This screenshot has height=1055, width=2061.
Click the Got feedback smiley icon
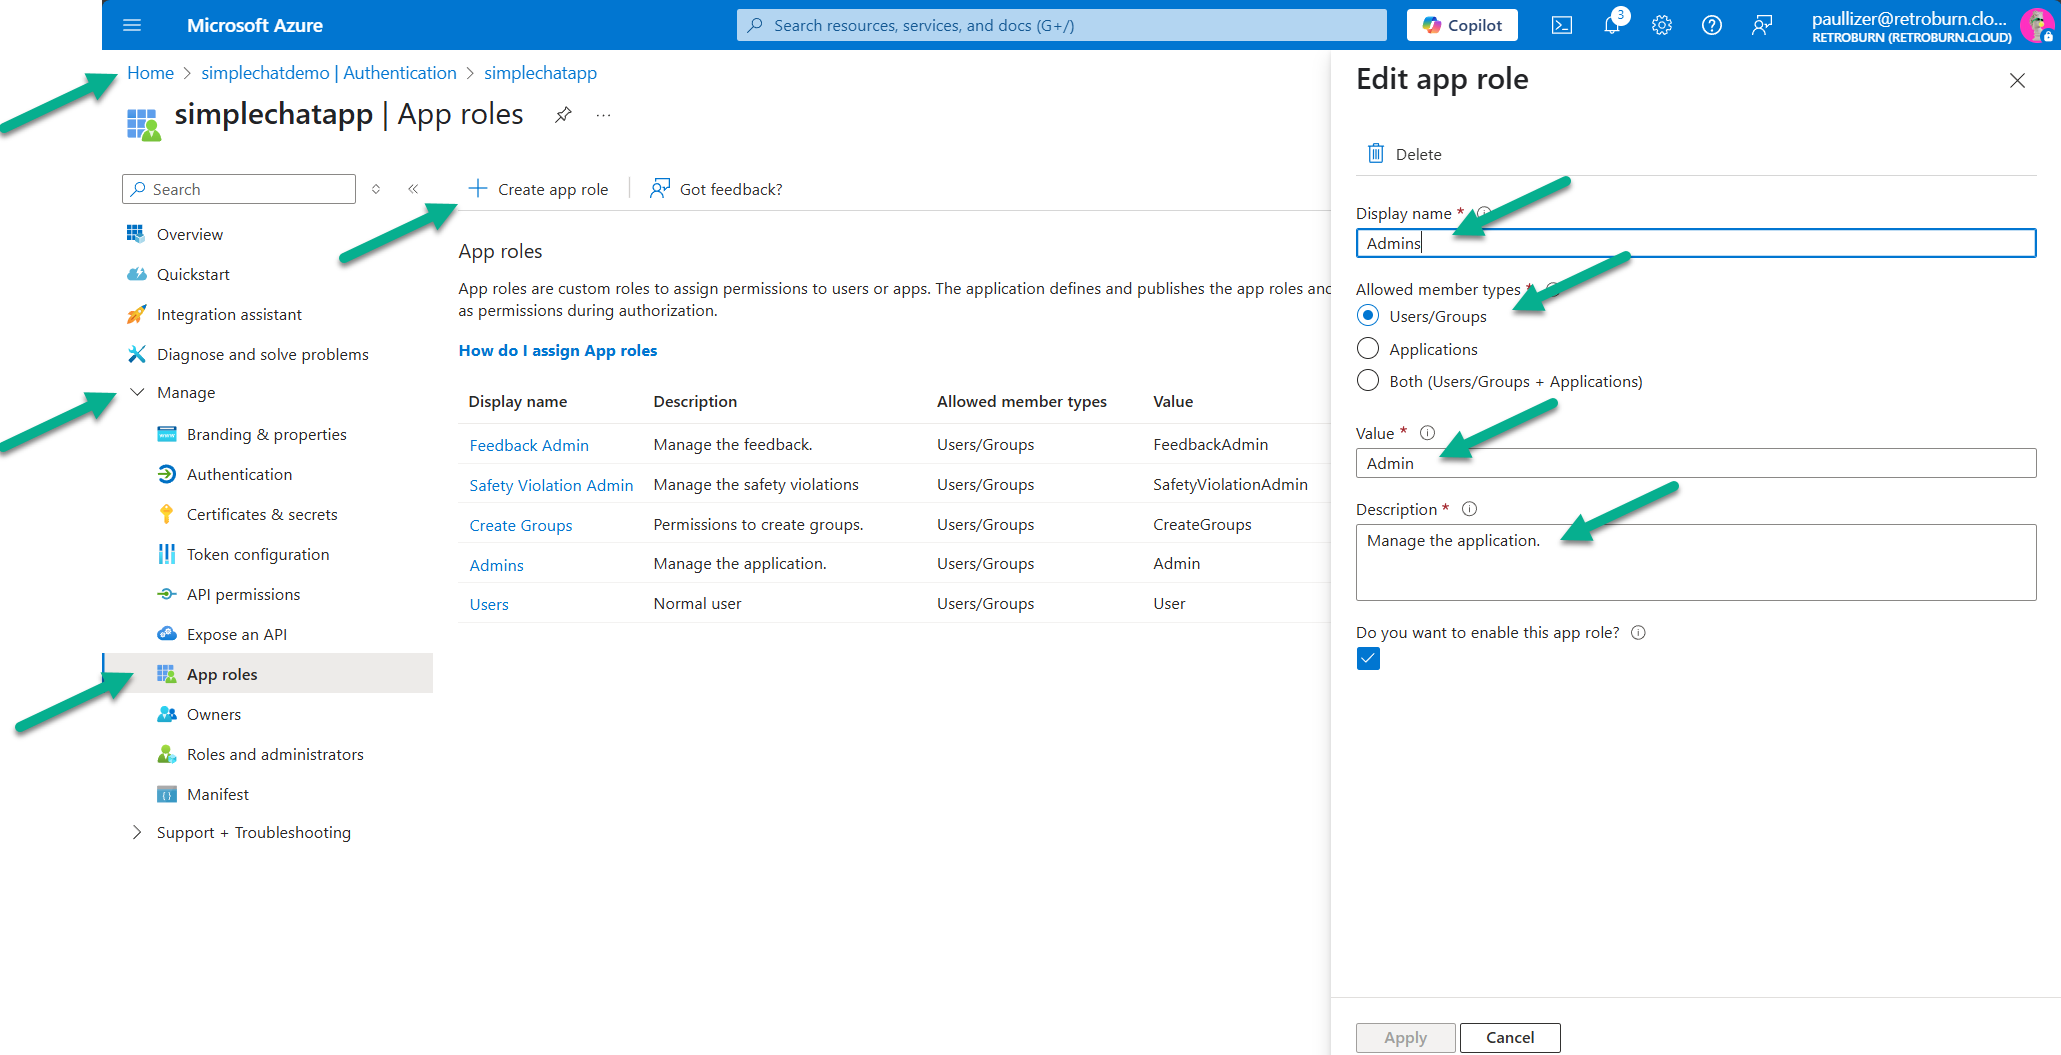[x=659, y=188]
